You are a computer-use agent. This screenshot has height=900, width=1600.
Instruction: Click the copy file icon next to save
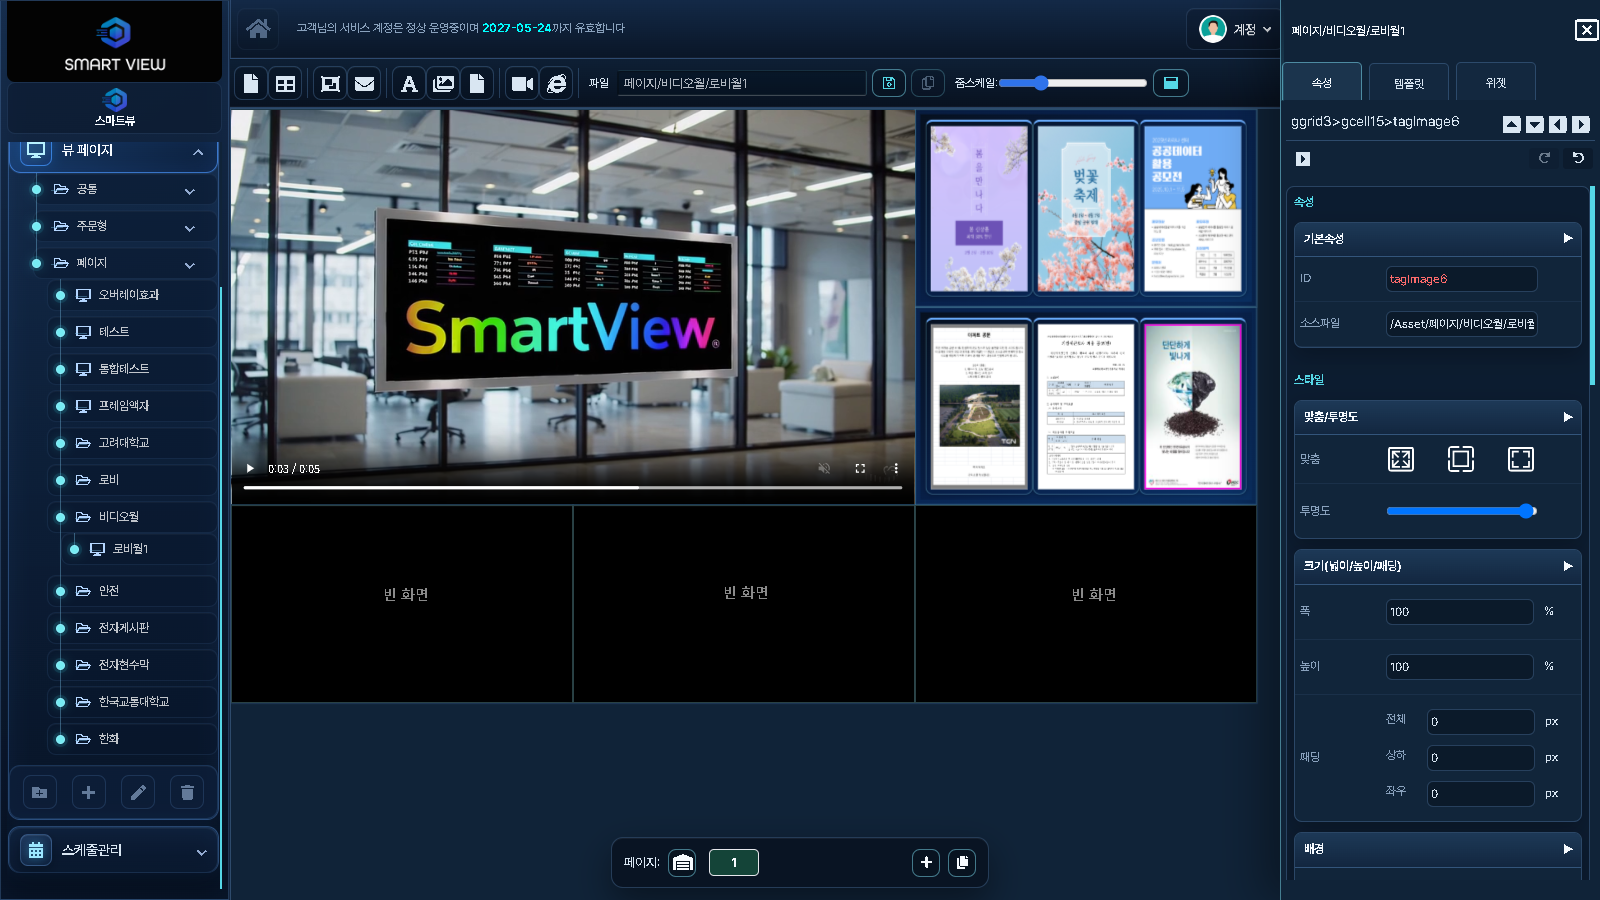point(928,83)
